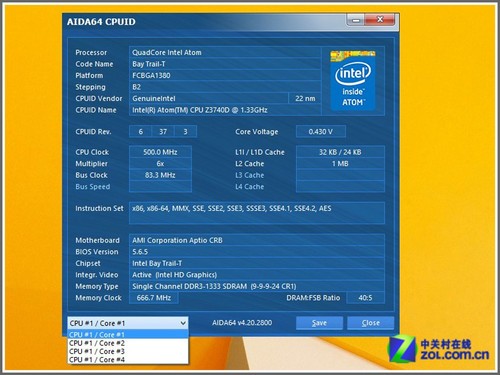Click the empty Bus Speed field
The image size is (500, 375).
point(160,187)
